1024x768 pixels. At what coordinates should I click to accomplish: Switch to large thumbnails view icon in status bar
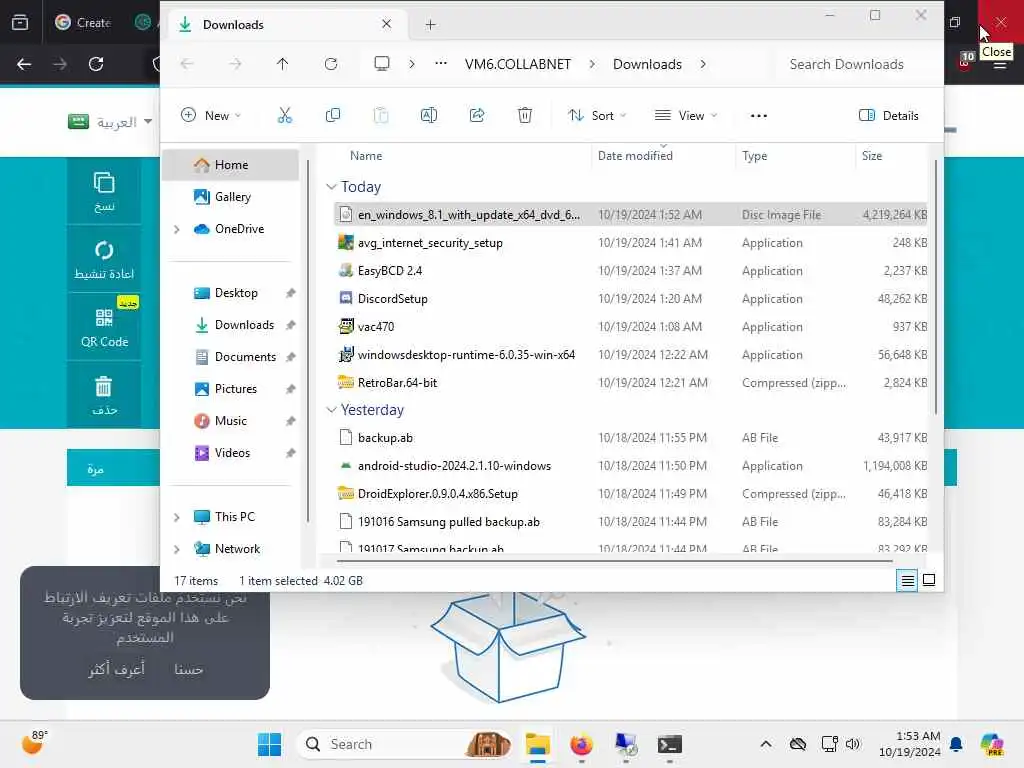tap(929, 580)
